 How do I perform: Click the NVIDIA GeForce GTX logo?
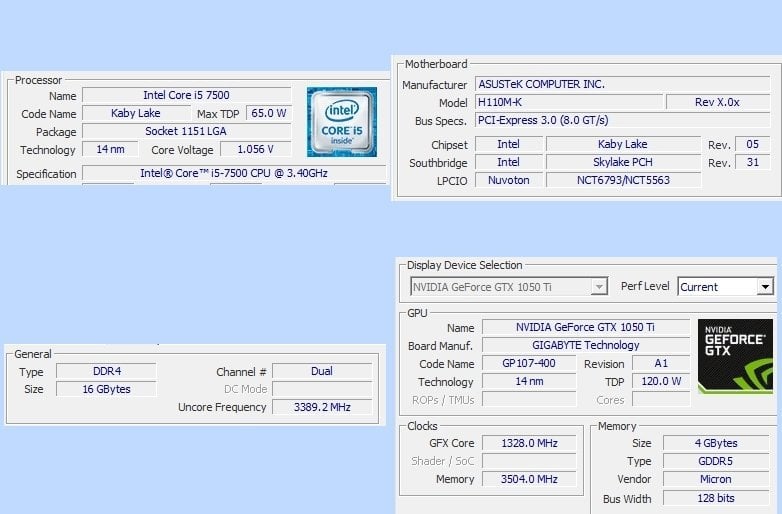[x=735, y=356]
